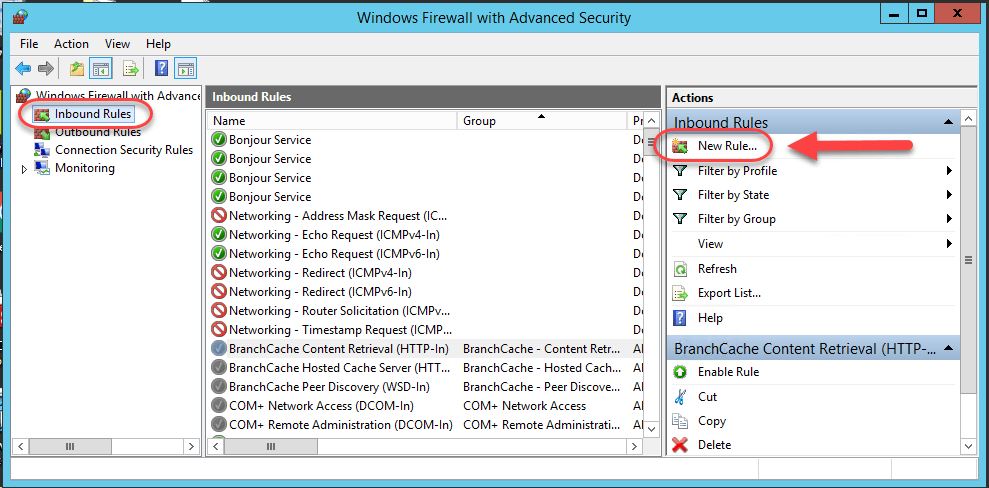Click Copy action in Actions pane

(x=711, y=421)
